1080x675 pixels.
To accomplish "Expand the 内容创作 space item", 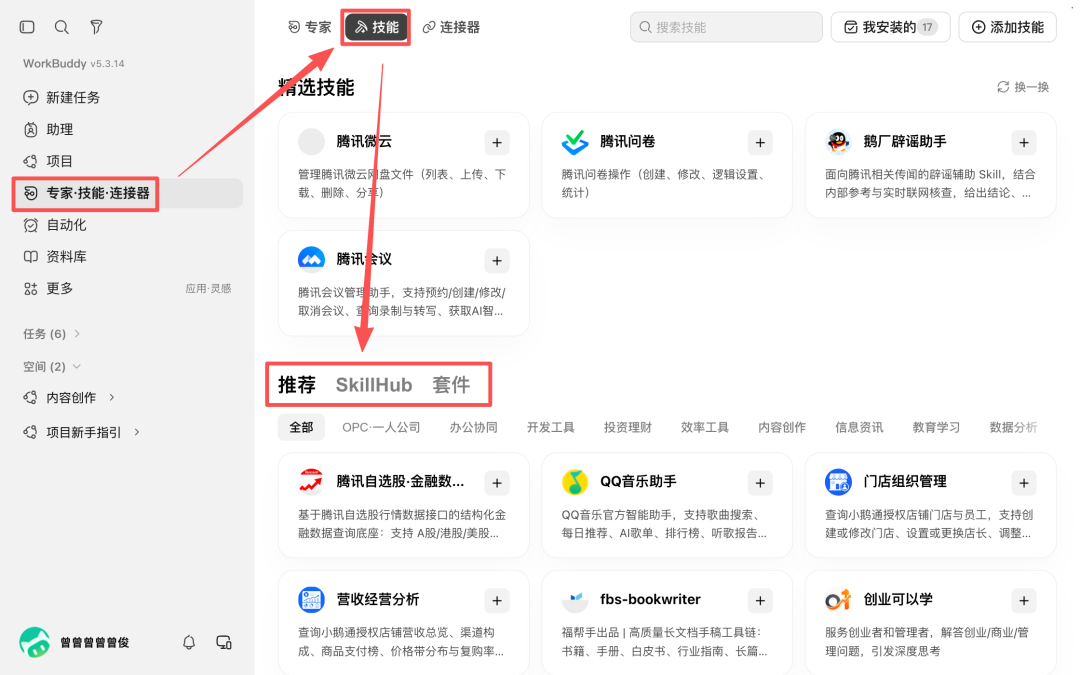I will (x=69, y=397).
